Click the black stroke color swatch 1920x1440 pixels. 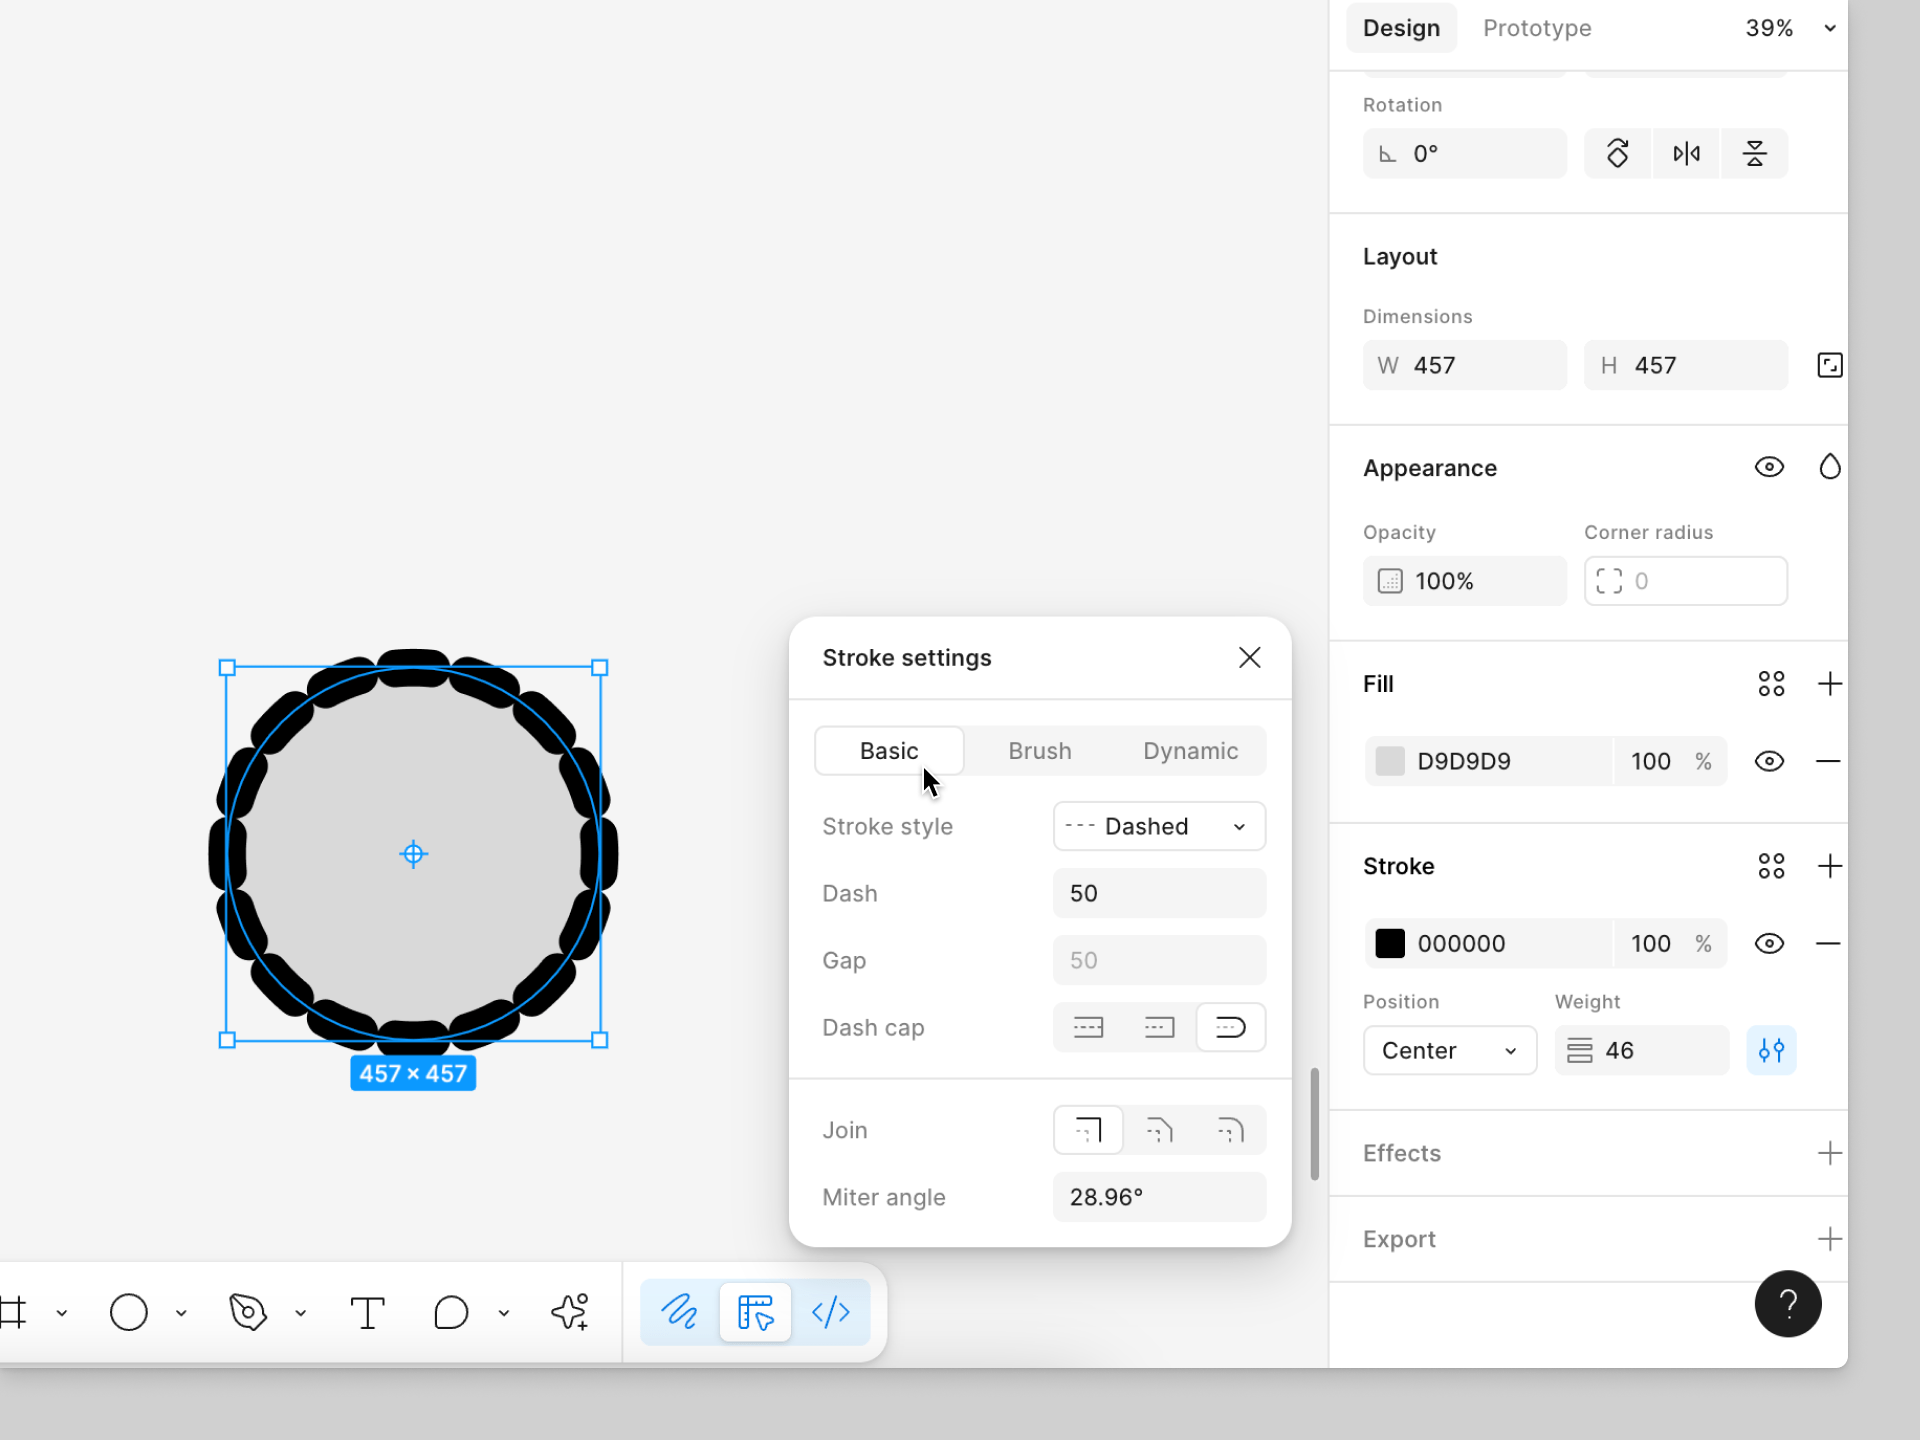pos(1390,943)
